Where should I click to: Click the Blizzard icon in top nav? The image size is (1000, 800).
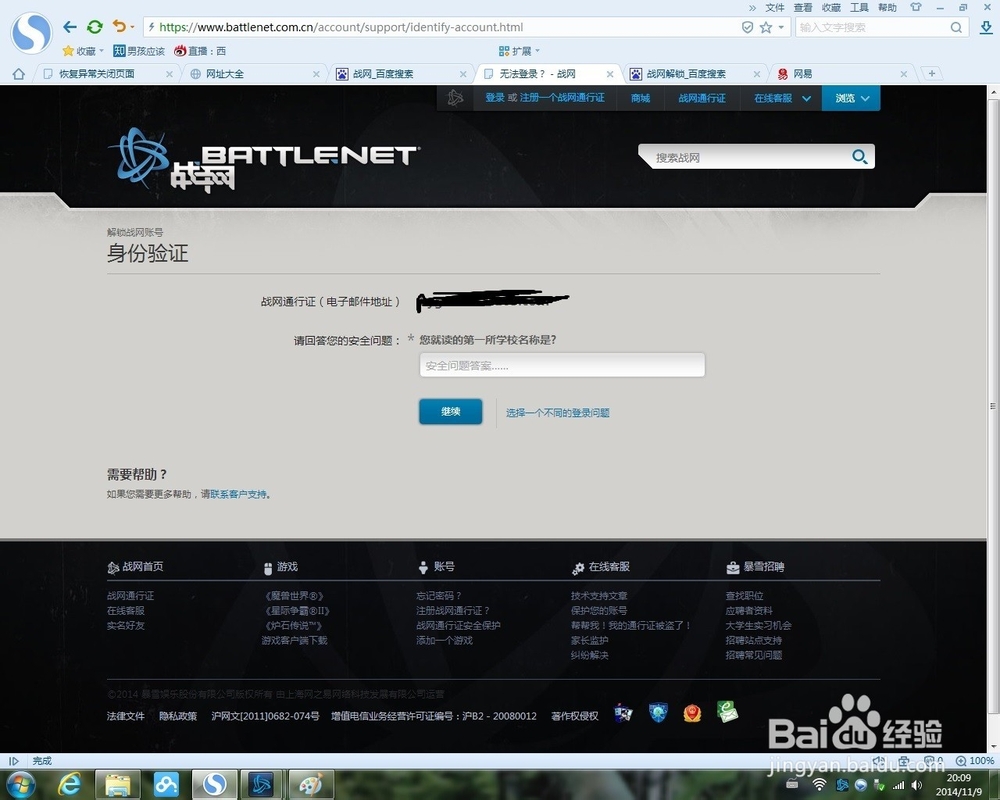[455, 98]
